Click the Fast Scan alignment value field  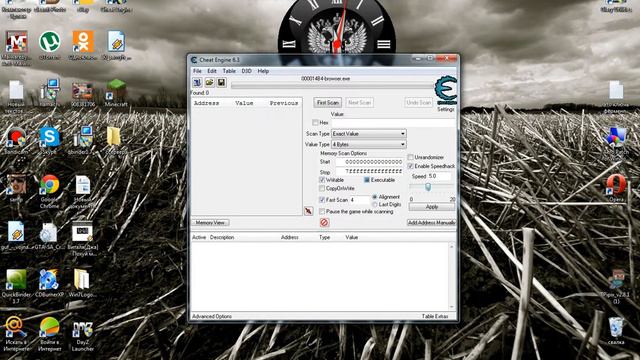360,200
